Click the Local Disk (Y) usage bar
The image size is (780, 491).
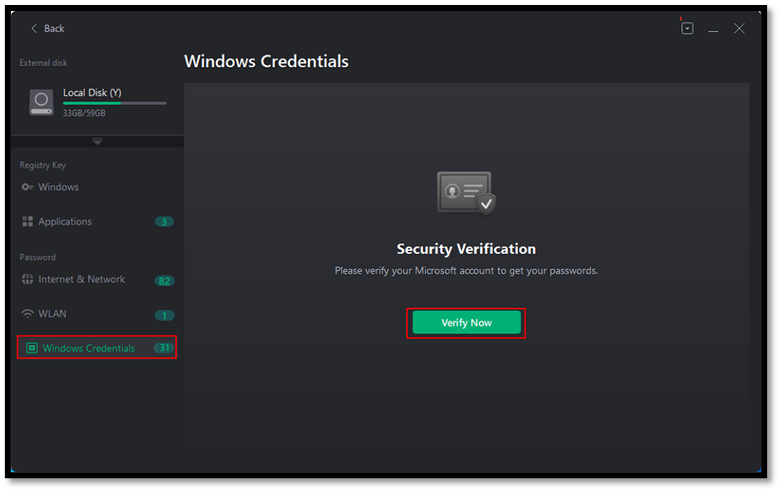coord(114,103)
